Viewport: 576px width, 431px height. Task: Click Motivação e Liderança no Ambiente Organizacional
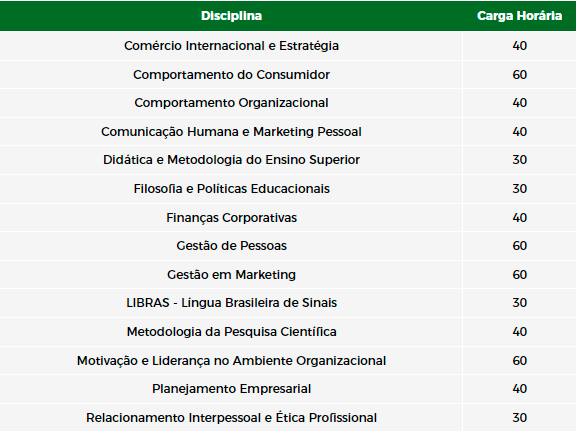tap(231, 360)
